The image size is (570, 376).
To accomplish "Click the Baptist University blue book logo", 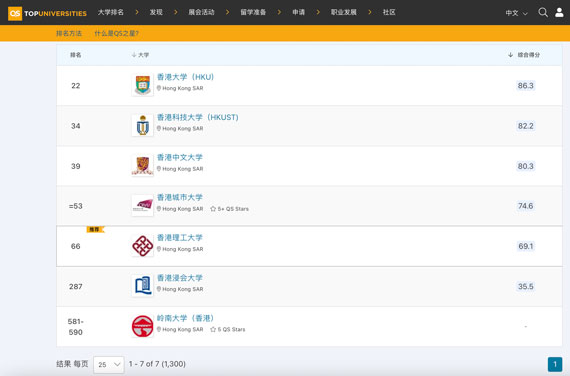I will (142, 286).
